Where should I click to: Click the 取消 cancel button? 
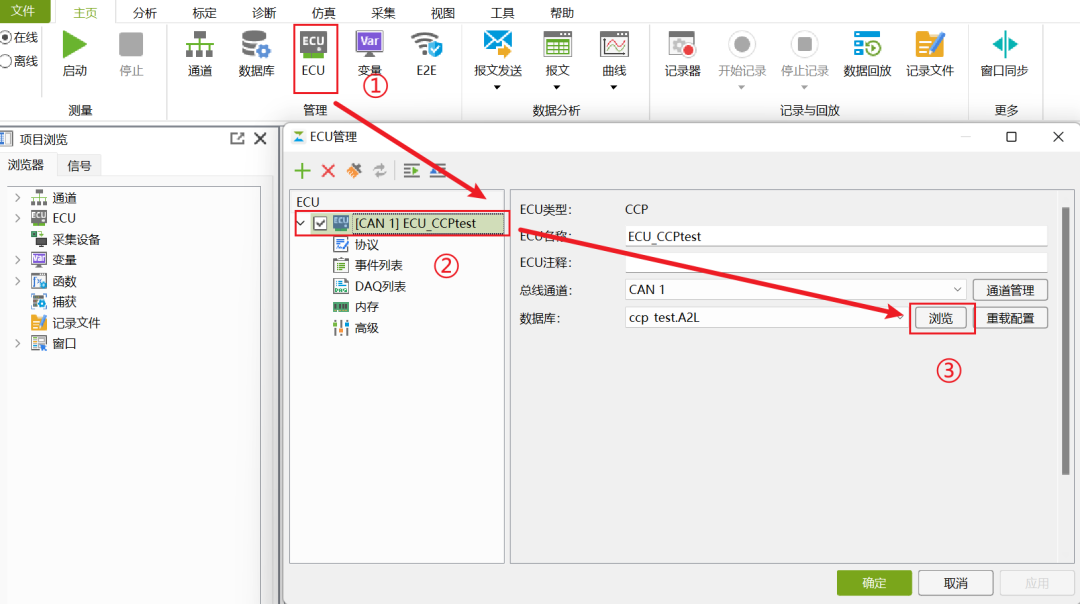click(x=955, y=583)
